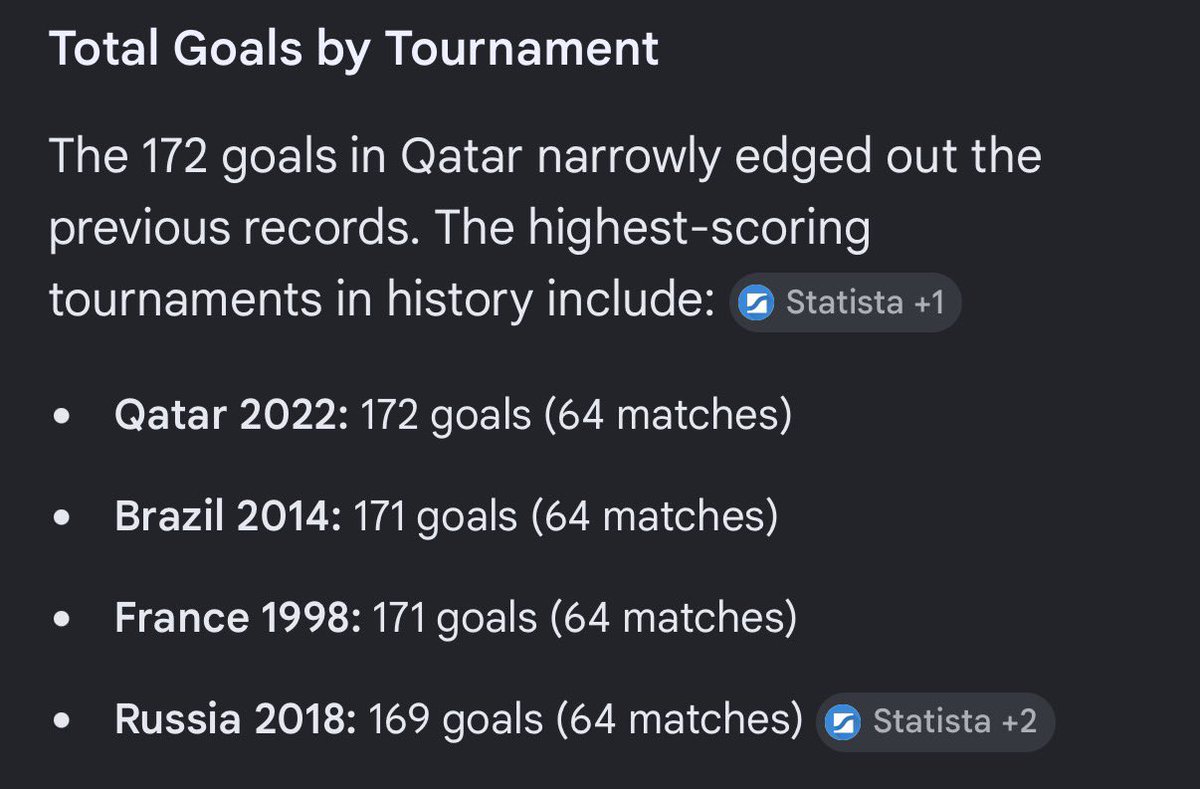Click the Statista logo icon beside Russia 2018 line
The width and height of the screenshot is (1200, 789).
pos(846,722)
